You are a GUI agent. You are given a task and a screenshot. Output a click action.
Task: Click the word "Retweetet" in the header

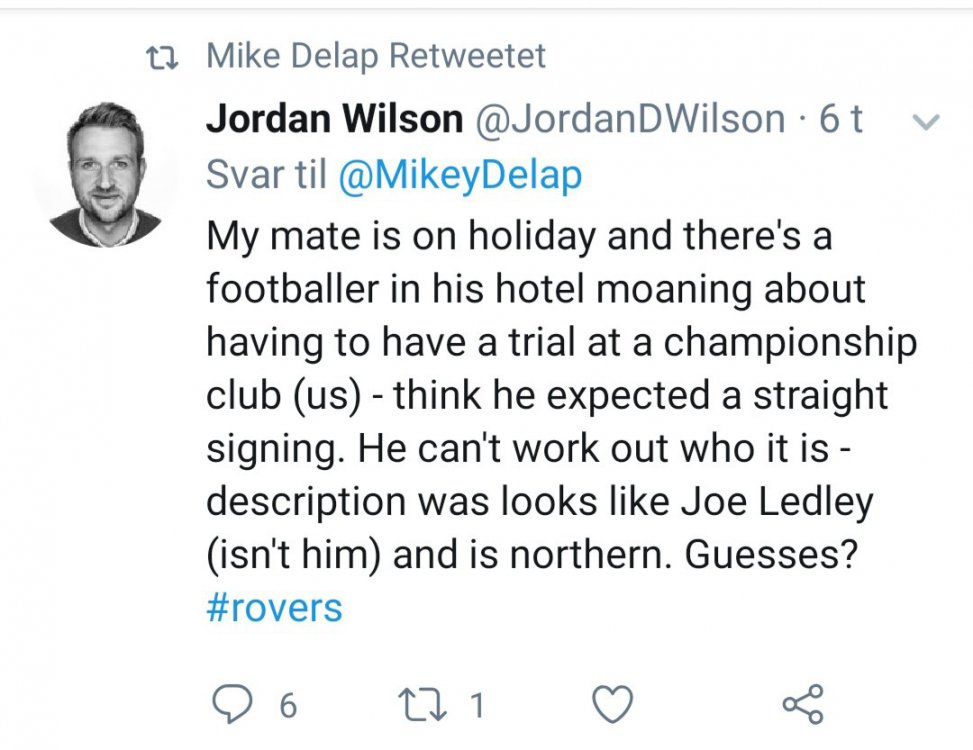pyautogui.click(x=467, y=56)
